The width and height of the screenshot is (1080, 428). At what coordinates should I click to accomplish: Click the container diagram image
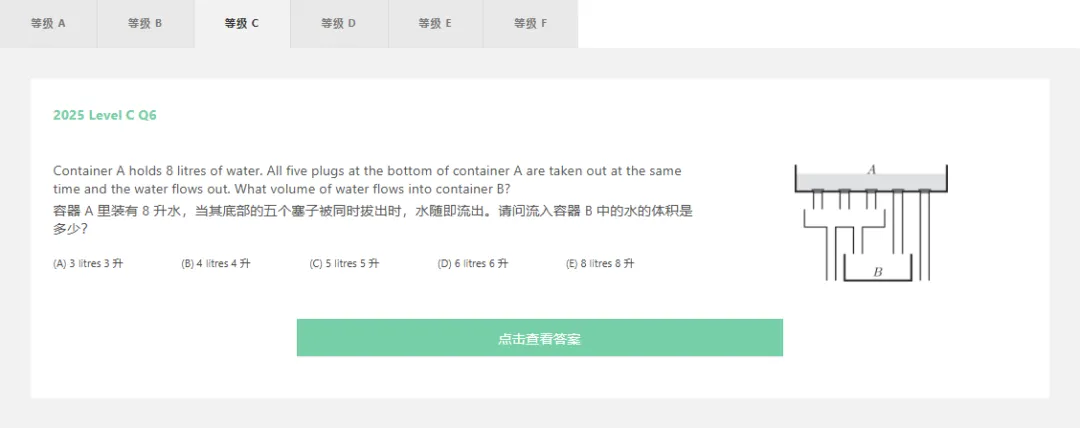(x=871, y=223)
